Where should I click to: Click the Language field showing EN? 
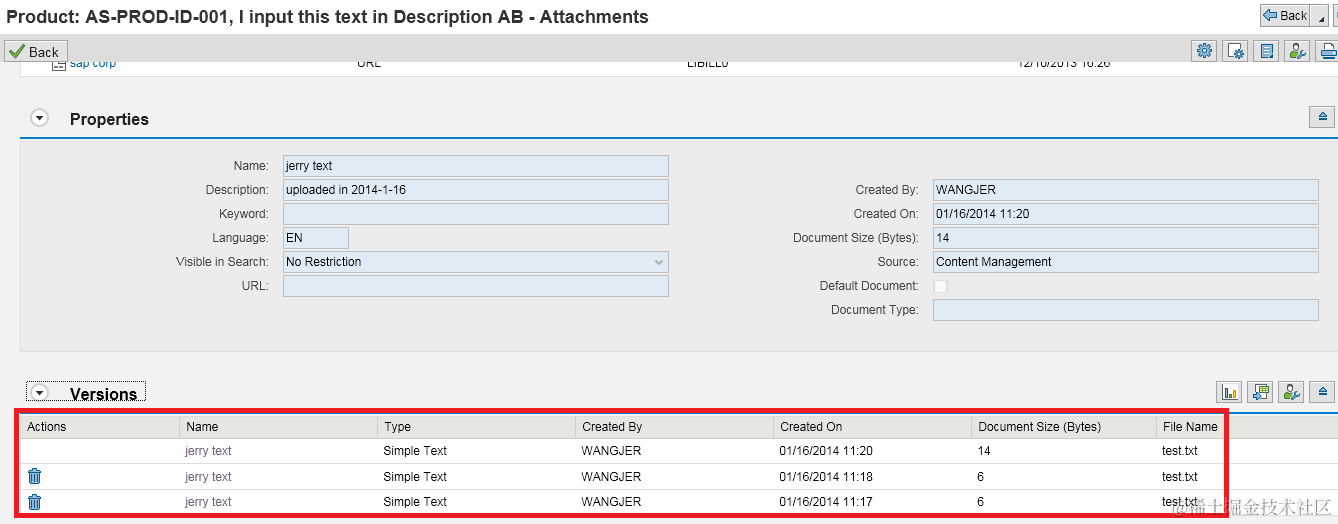click(x=316, y=238)
